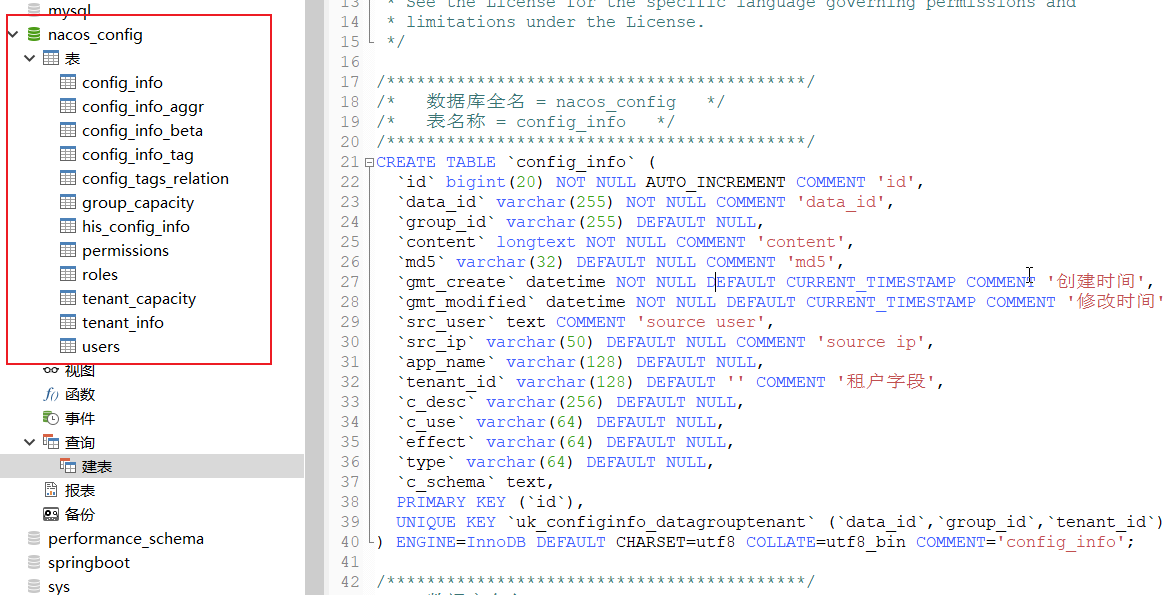The height and width of the screenshot is (595, 1166).
Task: Click 'PRIMARY KEY' on line 38
Action: pos(451,502)
